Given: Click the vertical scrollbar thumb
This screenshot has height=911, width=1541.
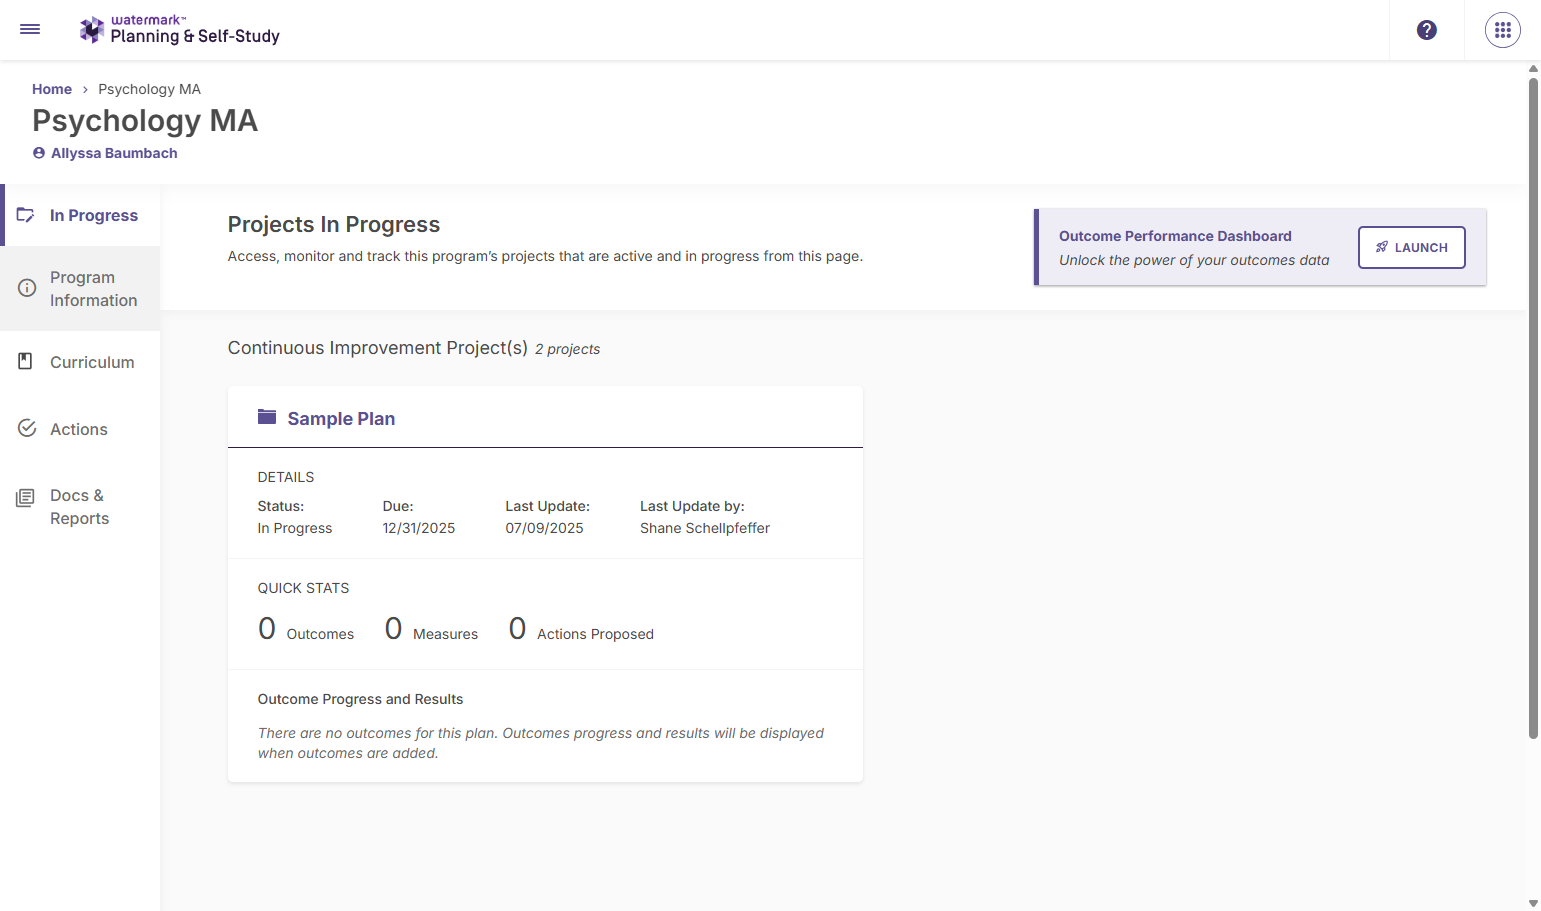Looking at the screenshot, I should point(1533,408).
